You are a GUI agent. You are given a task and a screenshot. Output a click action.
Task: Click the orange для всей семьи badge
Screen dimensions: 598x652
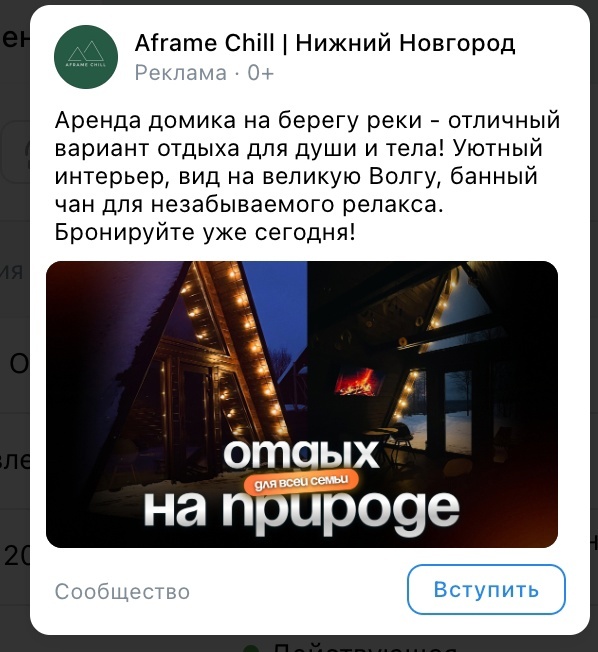pyautogui.click(x=301, y=482)
